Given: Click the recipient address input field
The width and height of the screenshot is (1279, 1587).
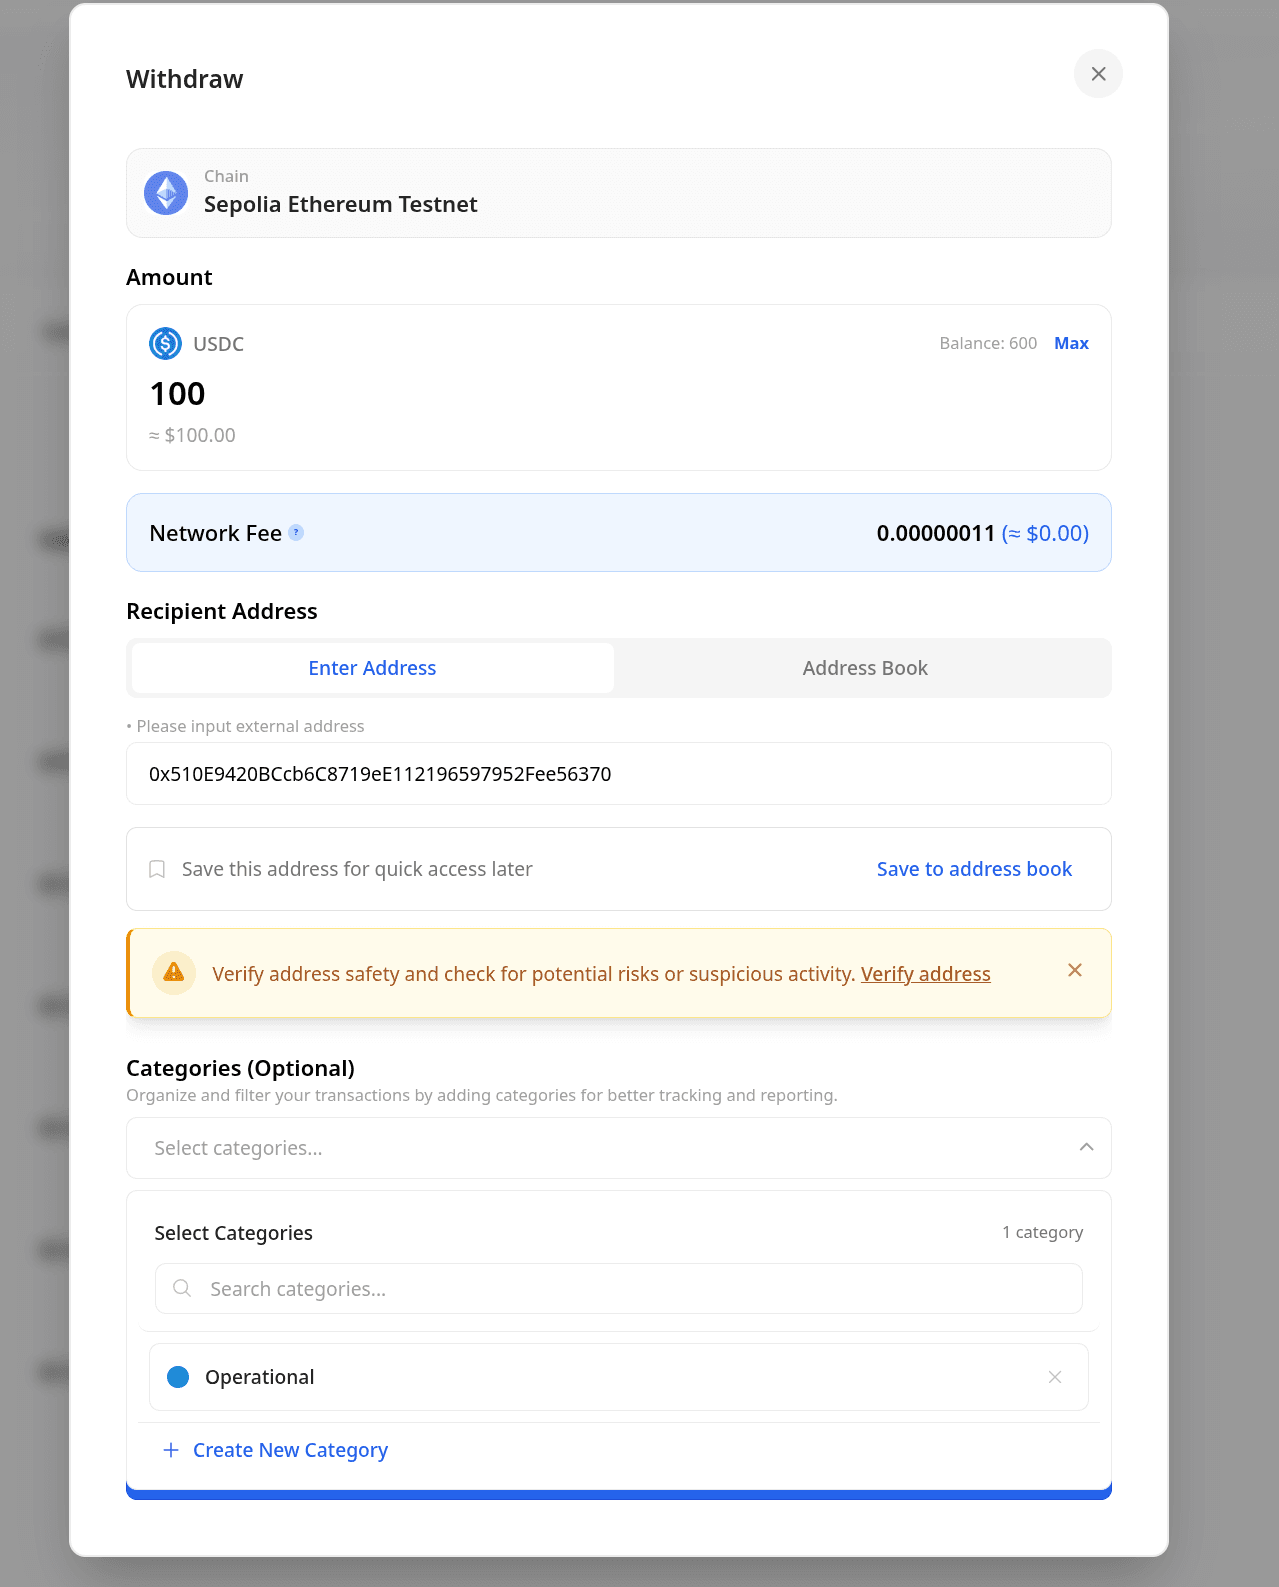Looking at the screenshot, I should pos(618,774).
